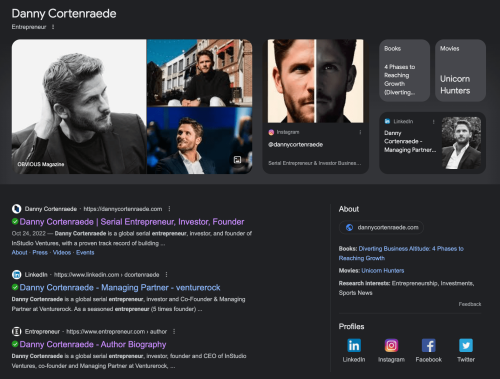
Task: Open the Instagram split-face photo
Action: [316, 81]
